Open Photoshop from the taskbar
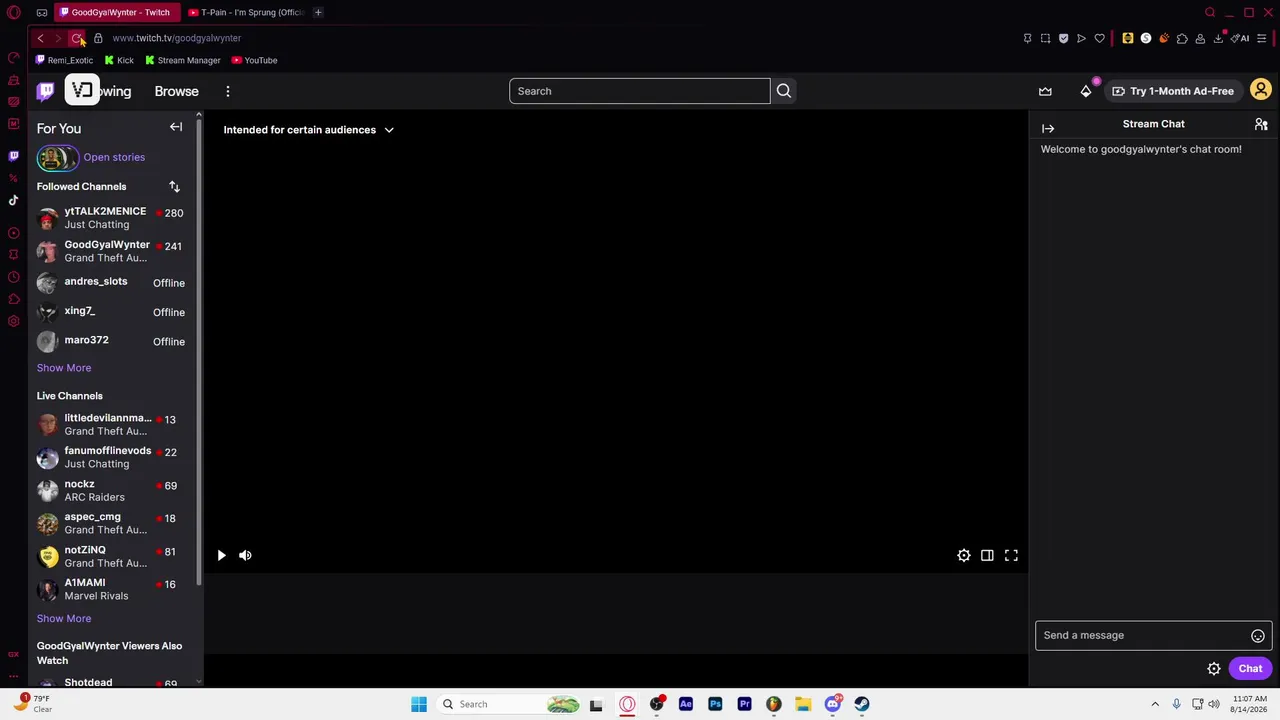 tap(715, 704)
